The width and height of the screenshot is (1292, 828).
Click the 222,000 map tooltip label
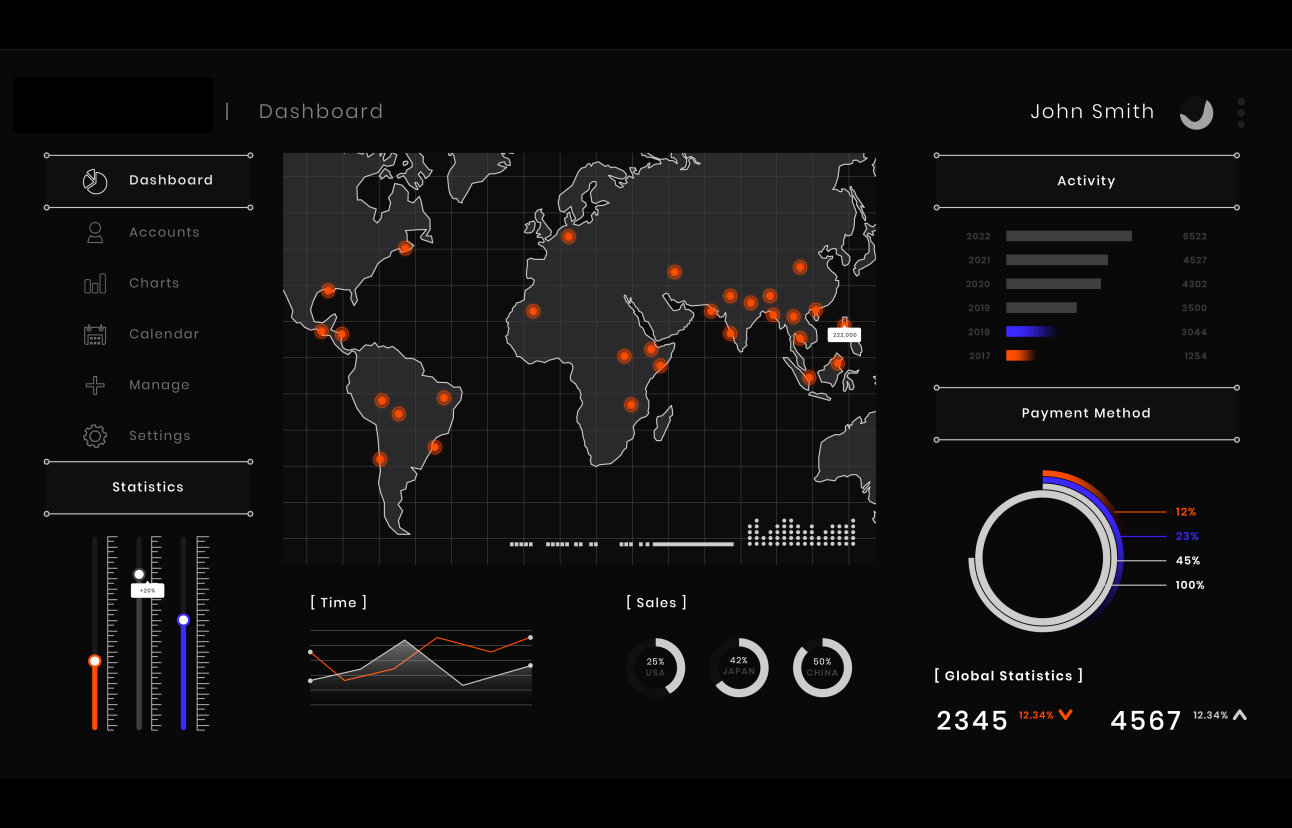coord(844,335)
